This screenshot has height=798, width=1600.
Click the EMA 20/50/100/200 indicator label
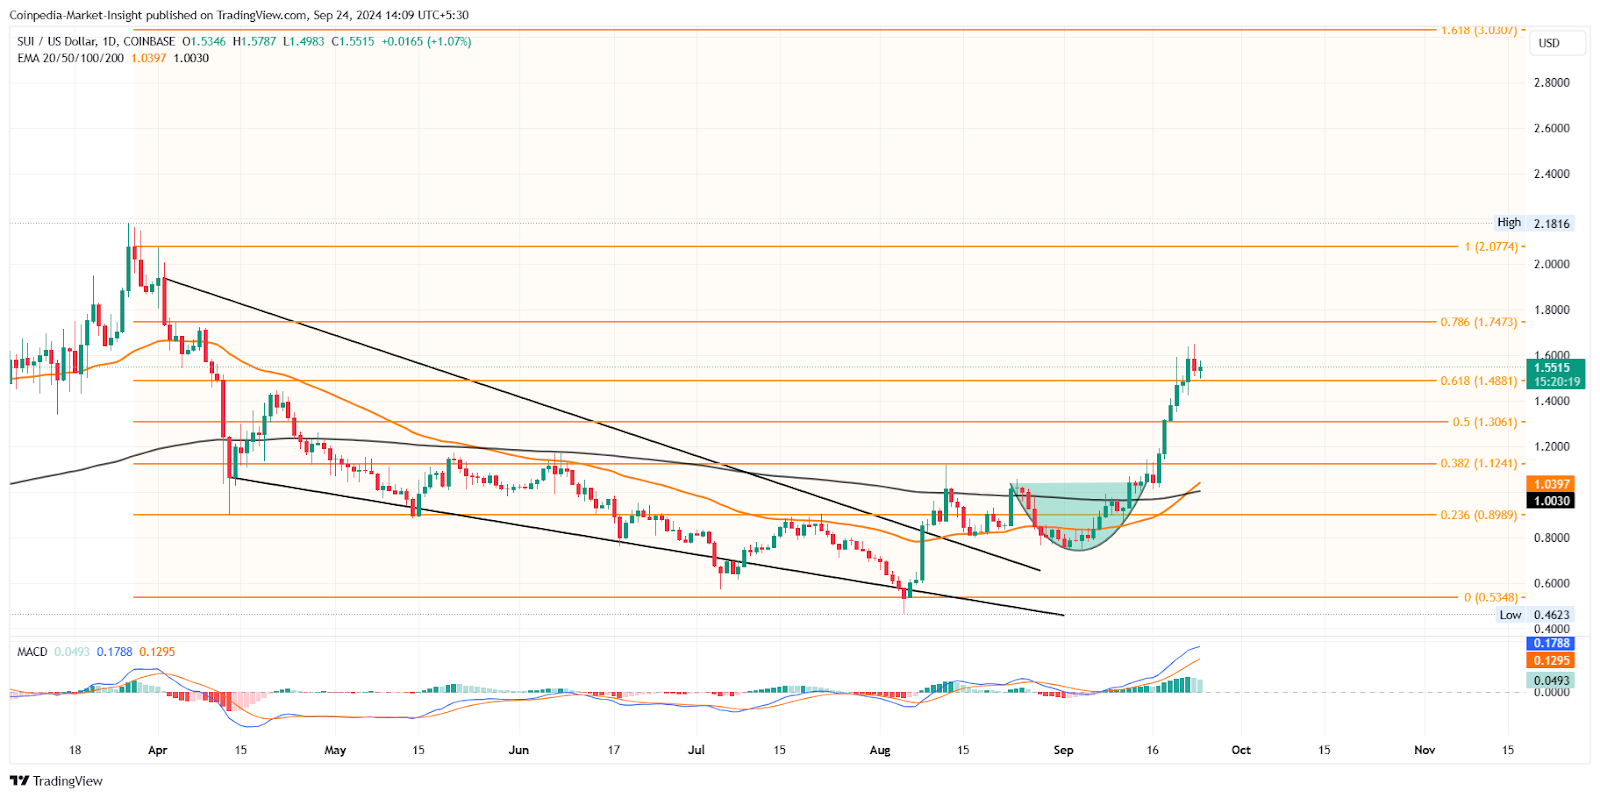pyautogui.click(x=70, y=58)
